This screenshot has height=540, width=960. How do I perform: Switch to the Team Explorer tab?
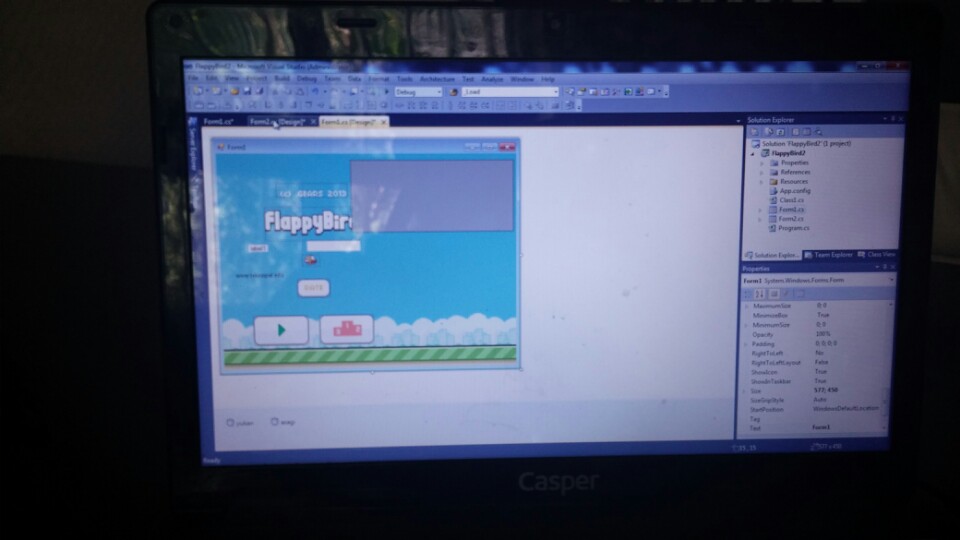828,255
